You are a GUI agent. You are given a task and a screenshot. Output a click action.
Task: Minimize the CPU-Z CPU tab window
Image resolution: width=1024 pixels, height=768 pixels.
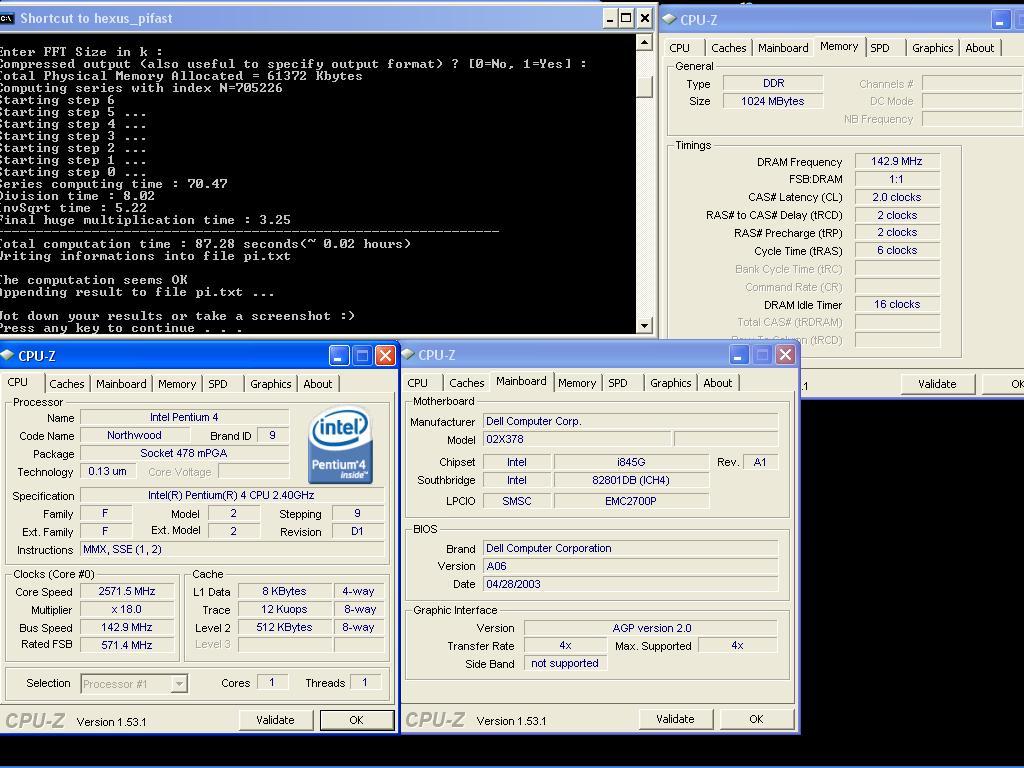[x=338, y=355]
